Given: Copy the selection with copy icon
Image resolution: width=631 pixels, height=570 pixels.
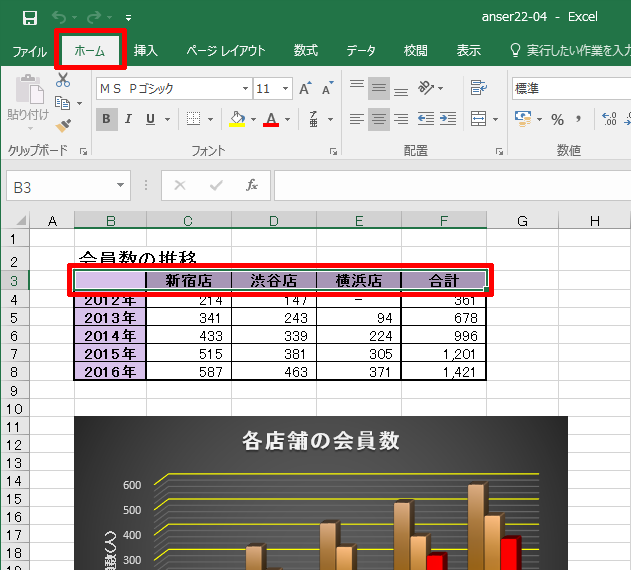Looking at the screenshot, I should pyautogui.click(x=62, y=103).
